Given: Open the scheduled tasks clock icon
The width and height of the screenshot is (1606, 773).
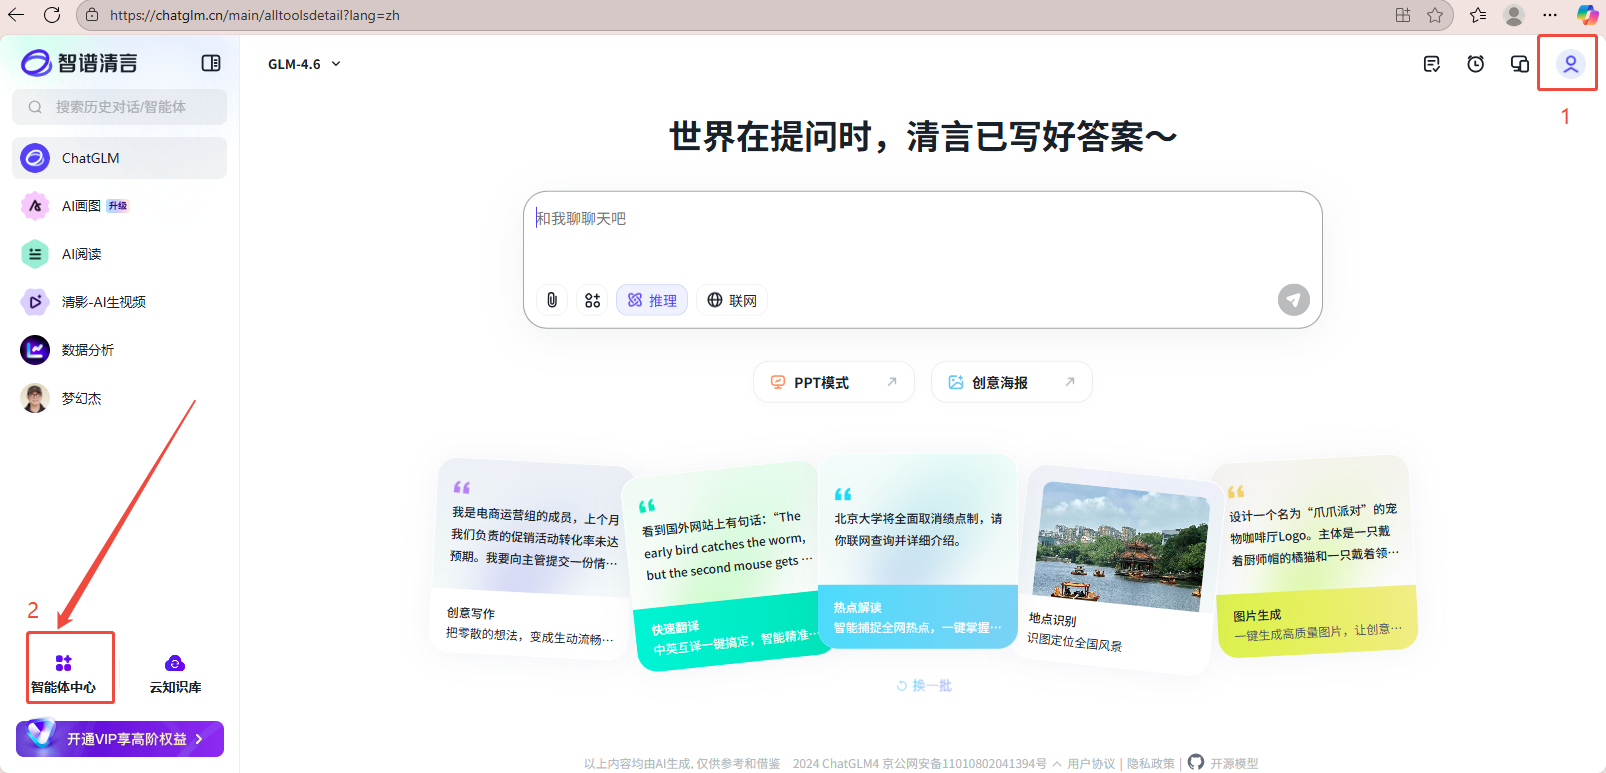Looking at the screenshot, I should [1476, 64].
